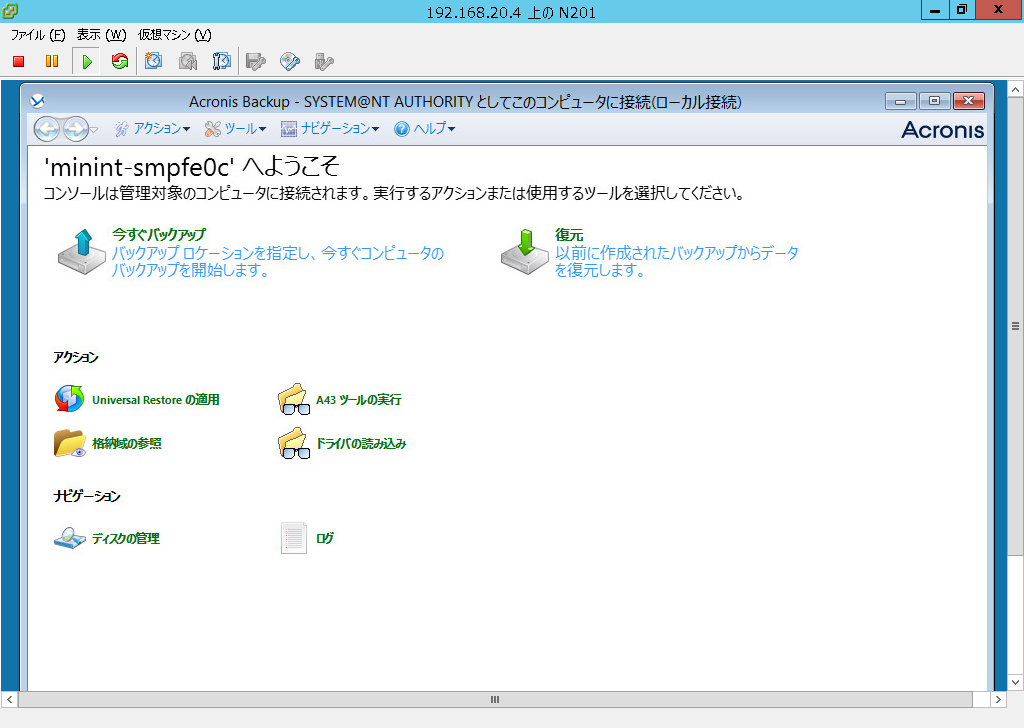The image size is (1024, 728).
Task: Maximize the Acronis Backup window
Action: click(935, 101)
